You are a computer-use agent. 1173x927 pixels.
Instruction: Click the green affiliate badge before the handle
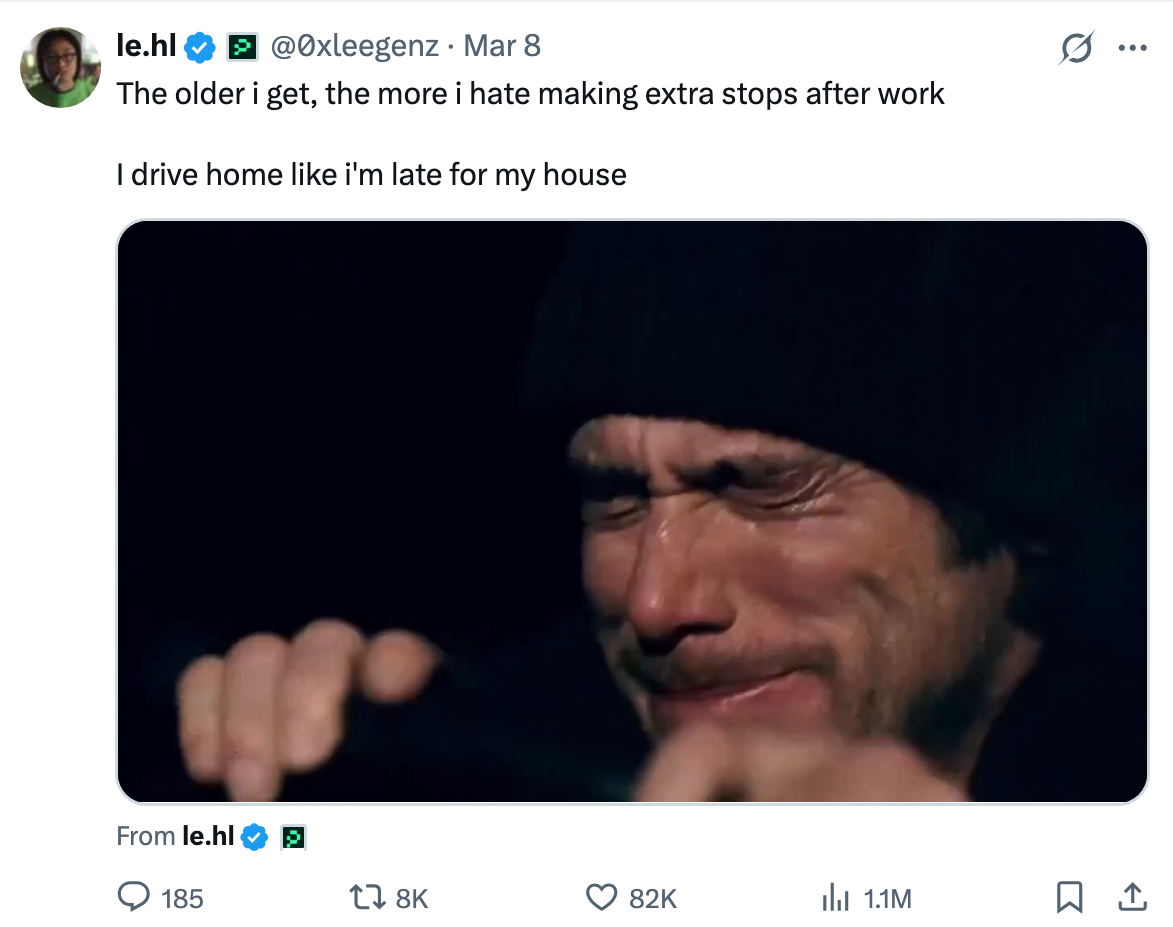(242, 46)
